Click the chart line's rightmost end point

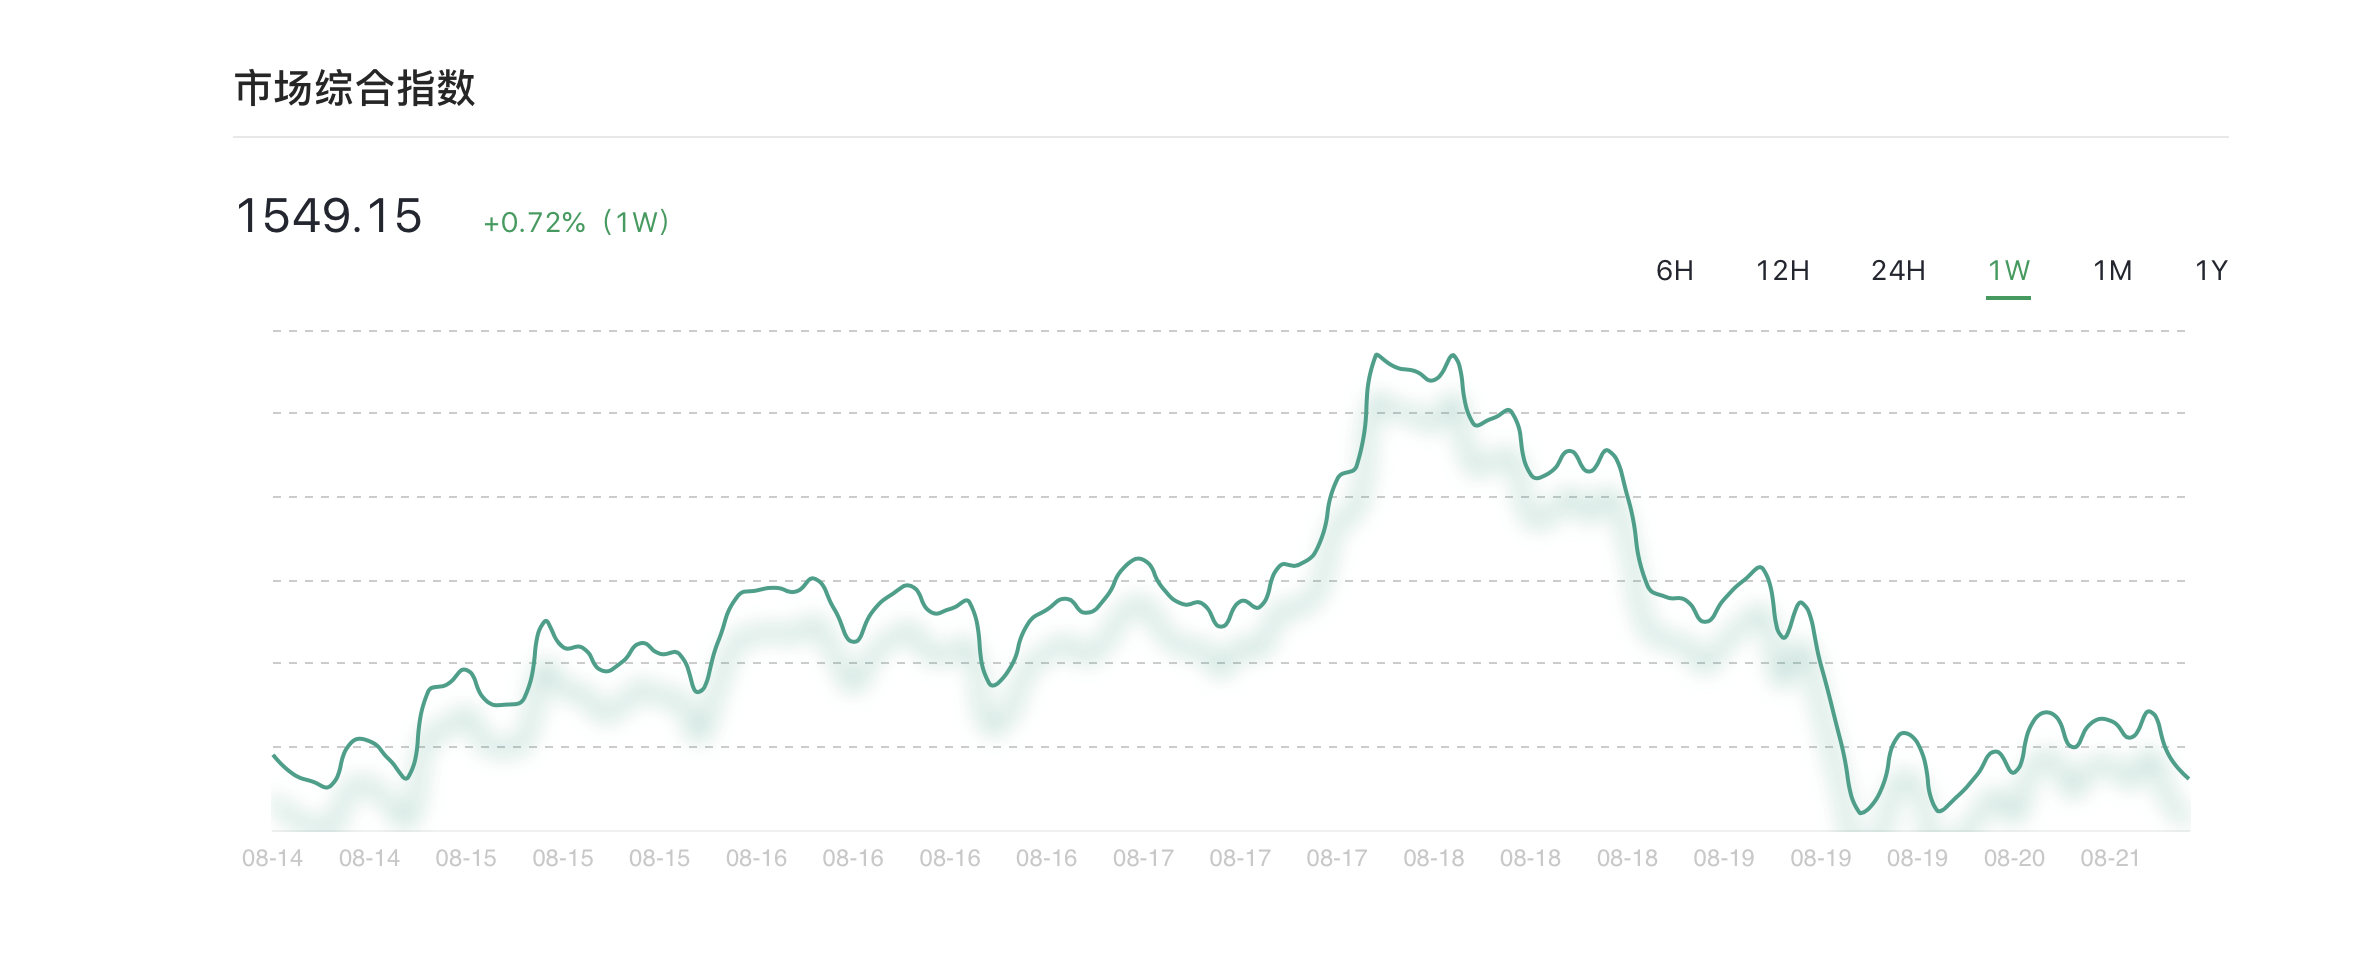point(2188,777)
